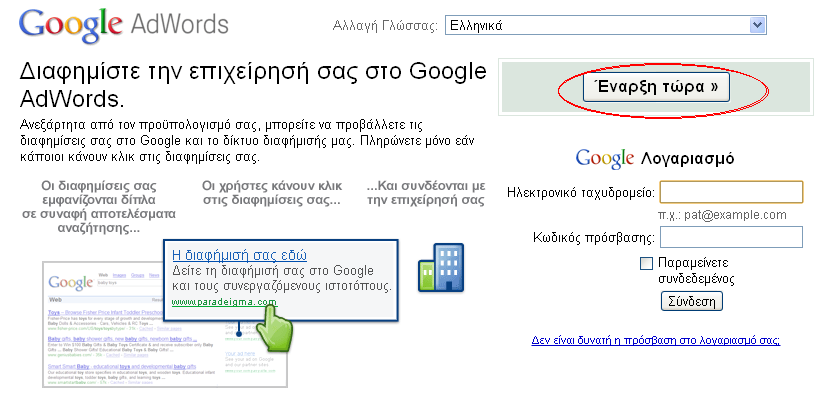Viewport: 830px width, 397px height.
Task: Click the Google Λογαριασμό account logo
Action: (x=655, y=158)
